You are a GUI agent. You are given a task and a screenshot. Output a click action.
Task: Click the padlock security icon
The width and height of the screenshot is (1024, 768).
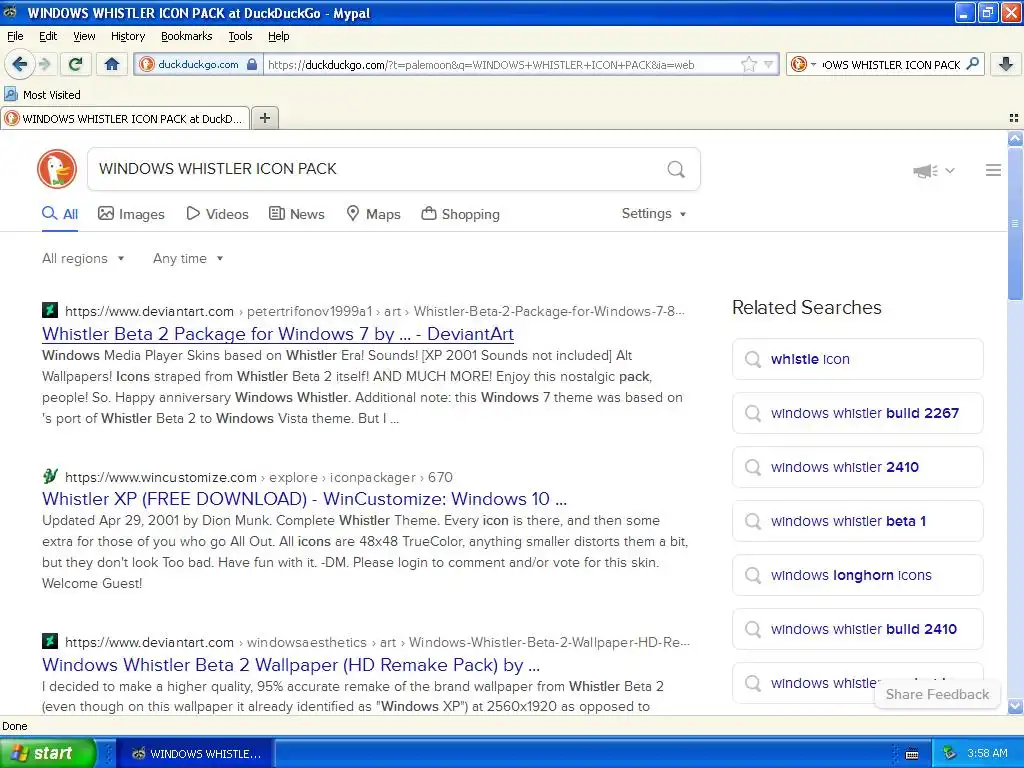pyautogui.click(x=252, y=65)
